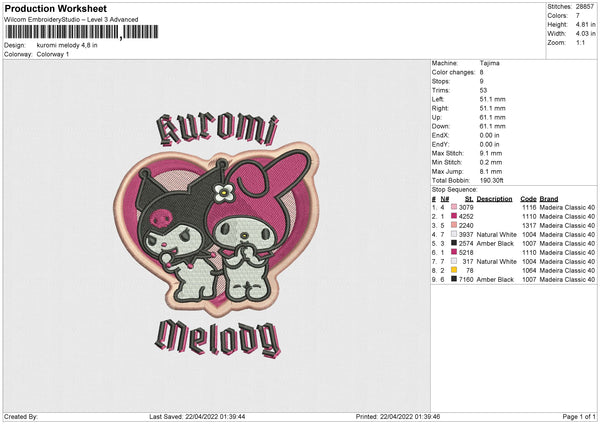The width and height of the screenshot is (600, 424).
Task: Click 'Wilcom EmbroideryStudio – Level 3 Advanced' text
Action: [x=71, y=20]
